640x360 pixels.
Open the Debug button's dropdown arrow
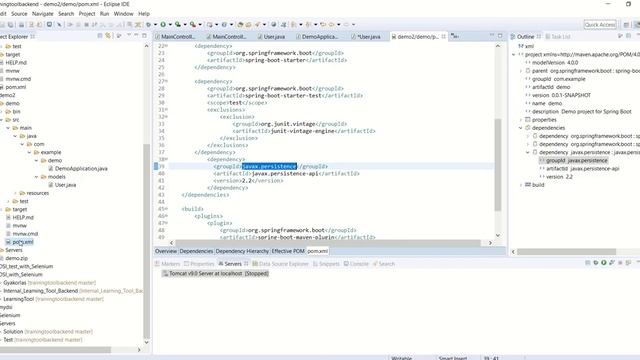[x=156, y=24]
